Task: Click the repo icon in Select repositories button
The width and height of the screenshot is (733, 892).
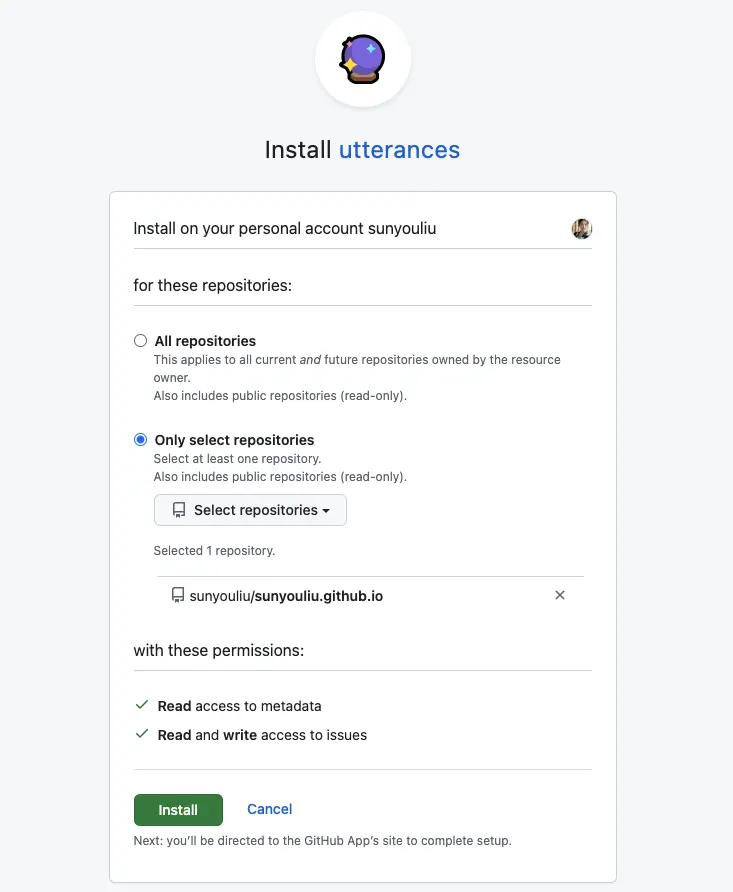Action: tap(179, 510)
